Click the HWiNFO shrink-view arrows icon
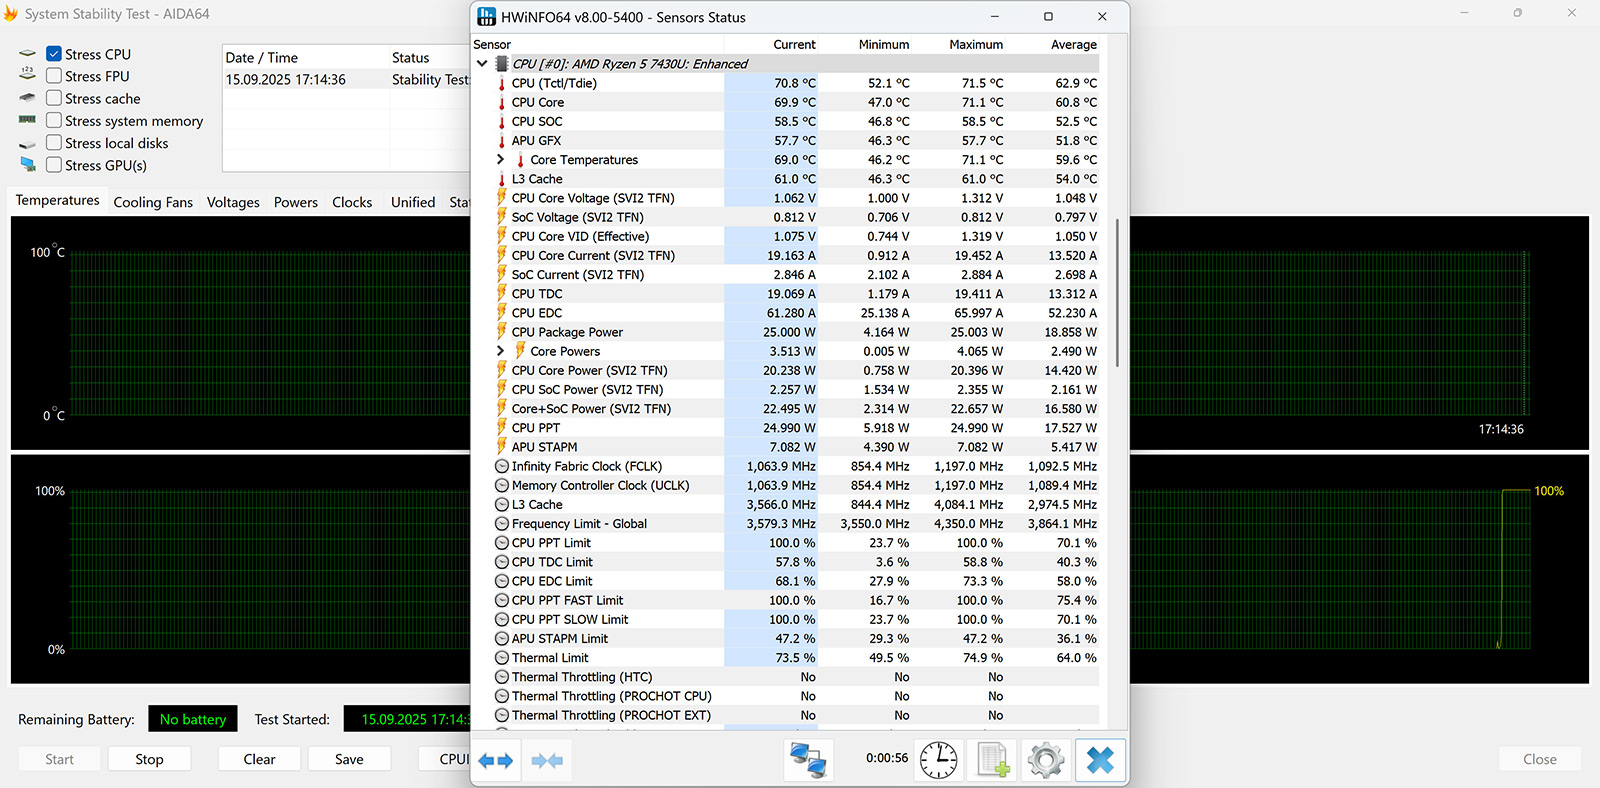This screenshot has height=788, width=1600. [x=547, y=761]
